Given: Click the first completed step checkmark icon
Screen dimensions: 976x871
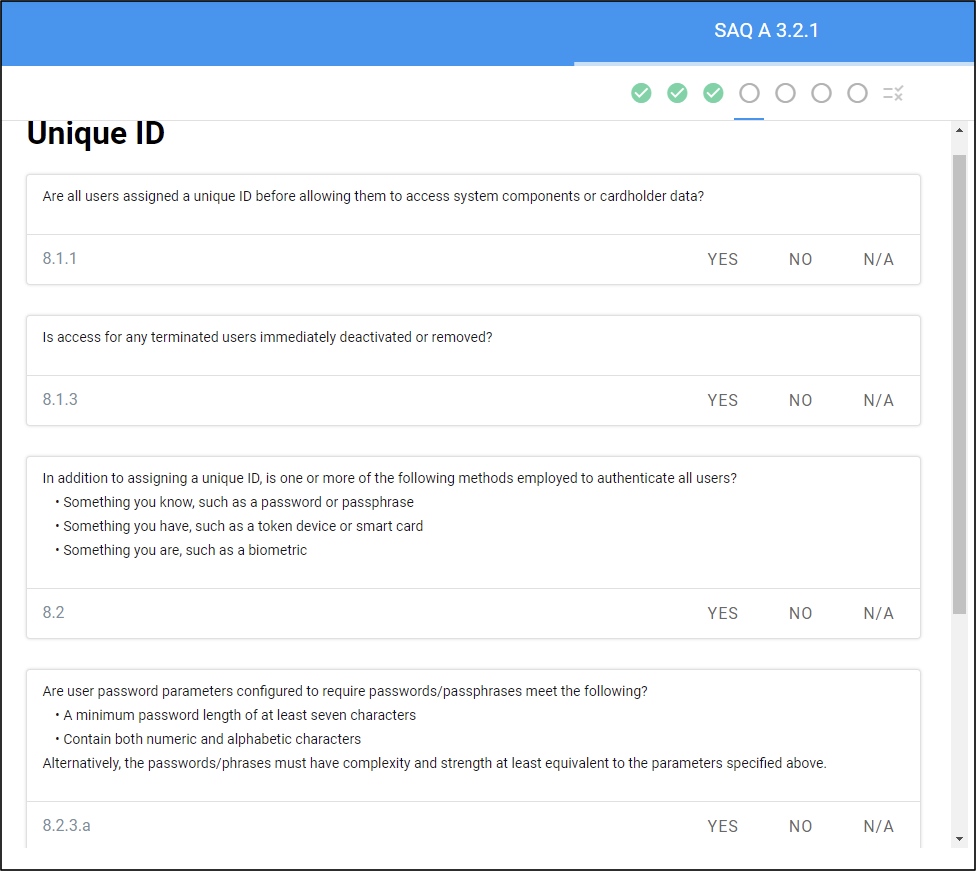Looking at the screenshot, I should point(641,93).
